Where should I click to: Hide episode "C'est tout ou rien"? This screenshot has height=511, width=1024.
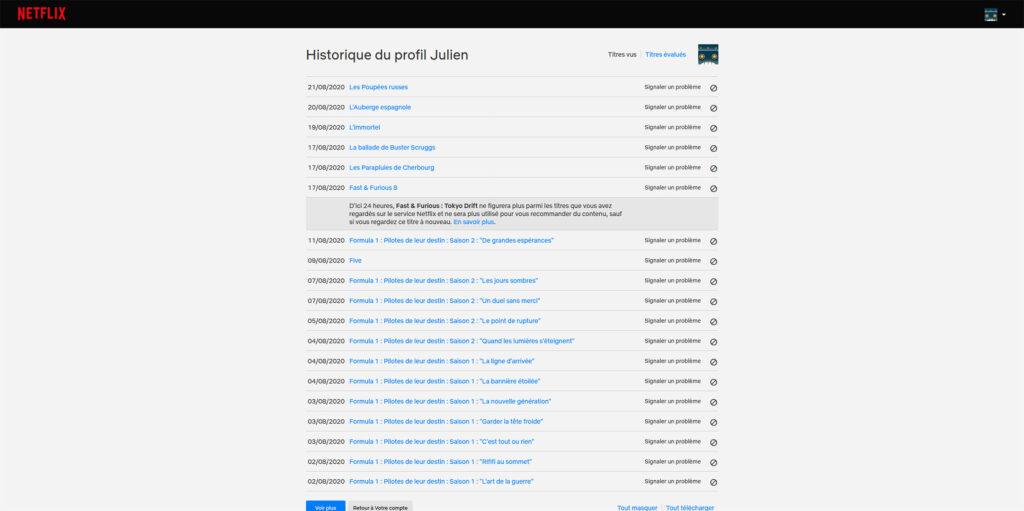pyautogui.click(x=713, y=442)
